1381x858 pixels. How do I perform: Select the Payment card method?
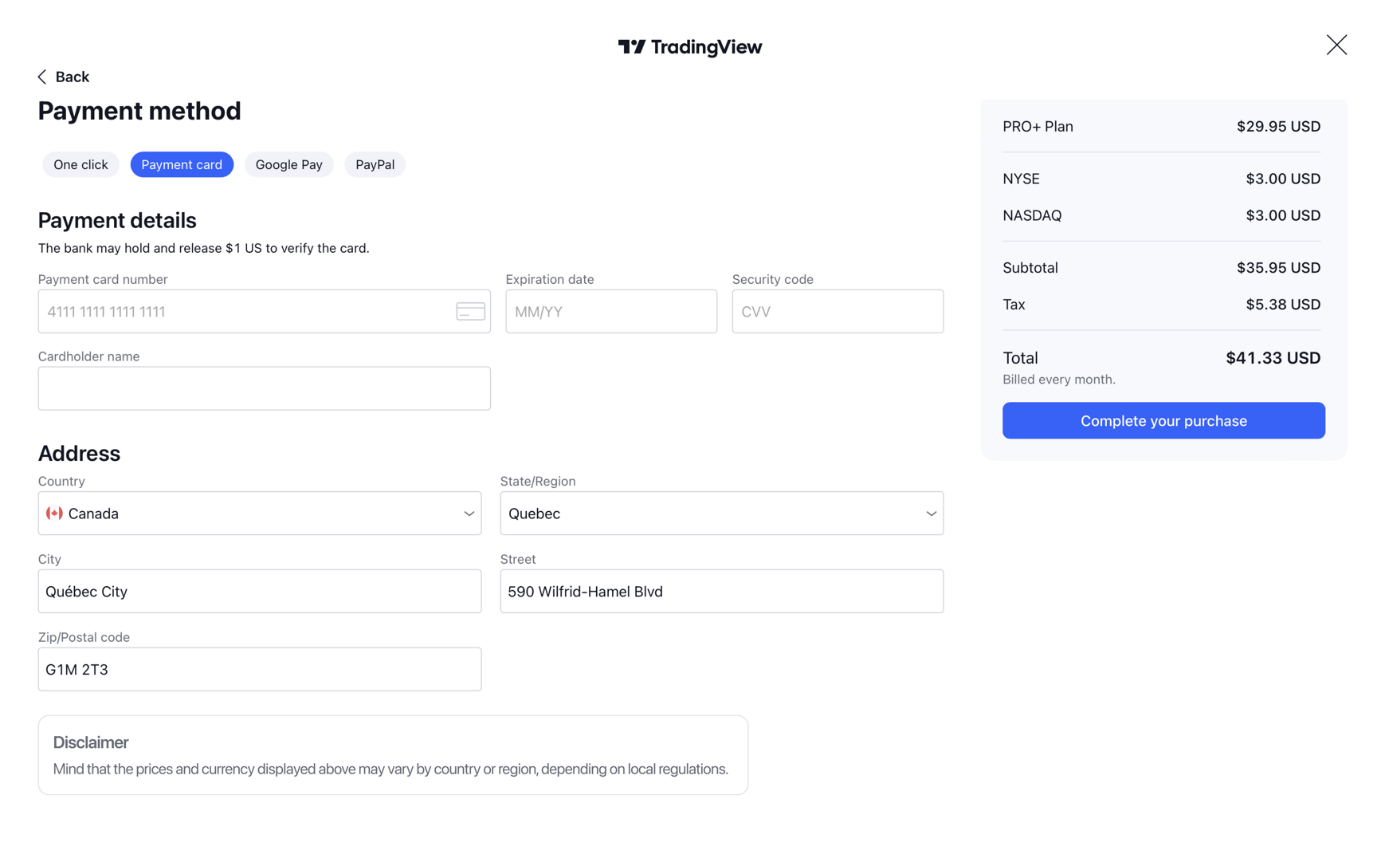click(x=182, y=165)
